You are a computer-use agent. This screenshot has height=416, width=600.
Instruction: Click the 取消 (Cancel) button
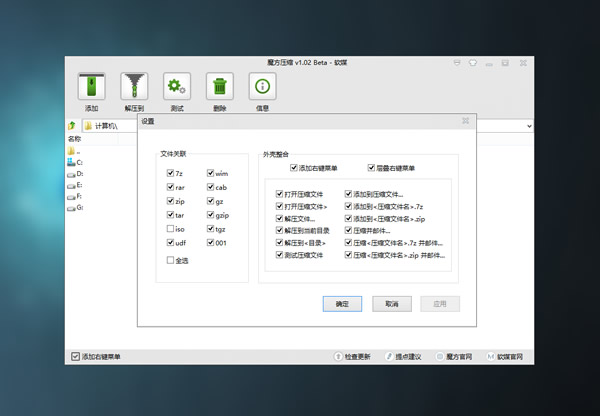(391, 303)
